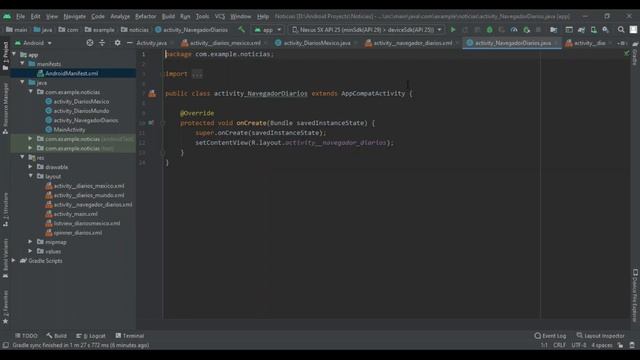Open the Gradle side panel
This screenshot has height=360, width=640.
(635, 53)
